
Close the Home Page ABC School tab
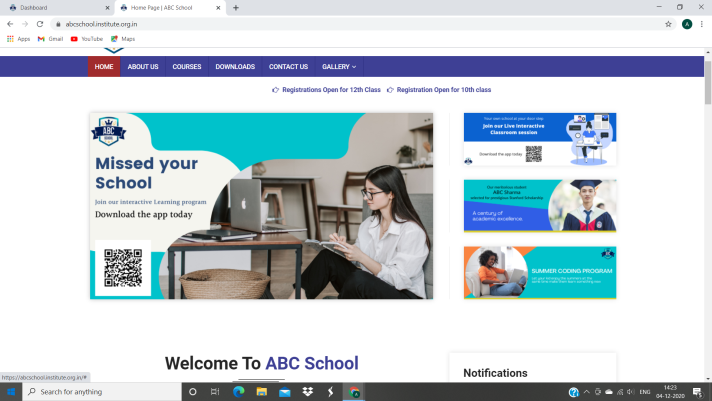[218, 8]
